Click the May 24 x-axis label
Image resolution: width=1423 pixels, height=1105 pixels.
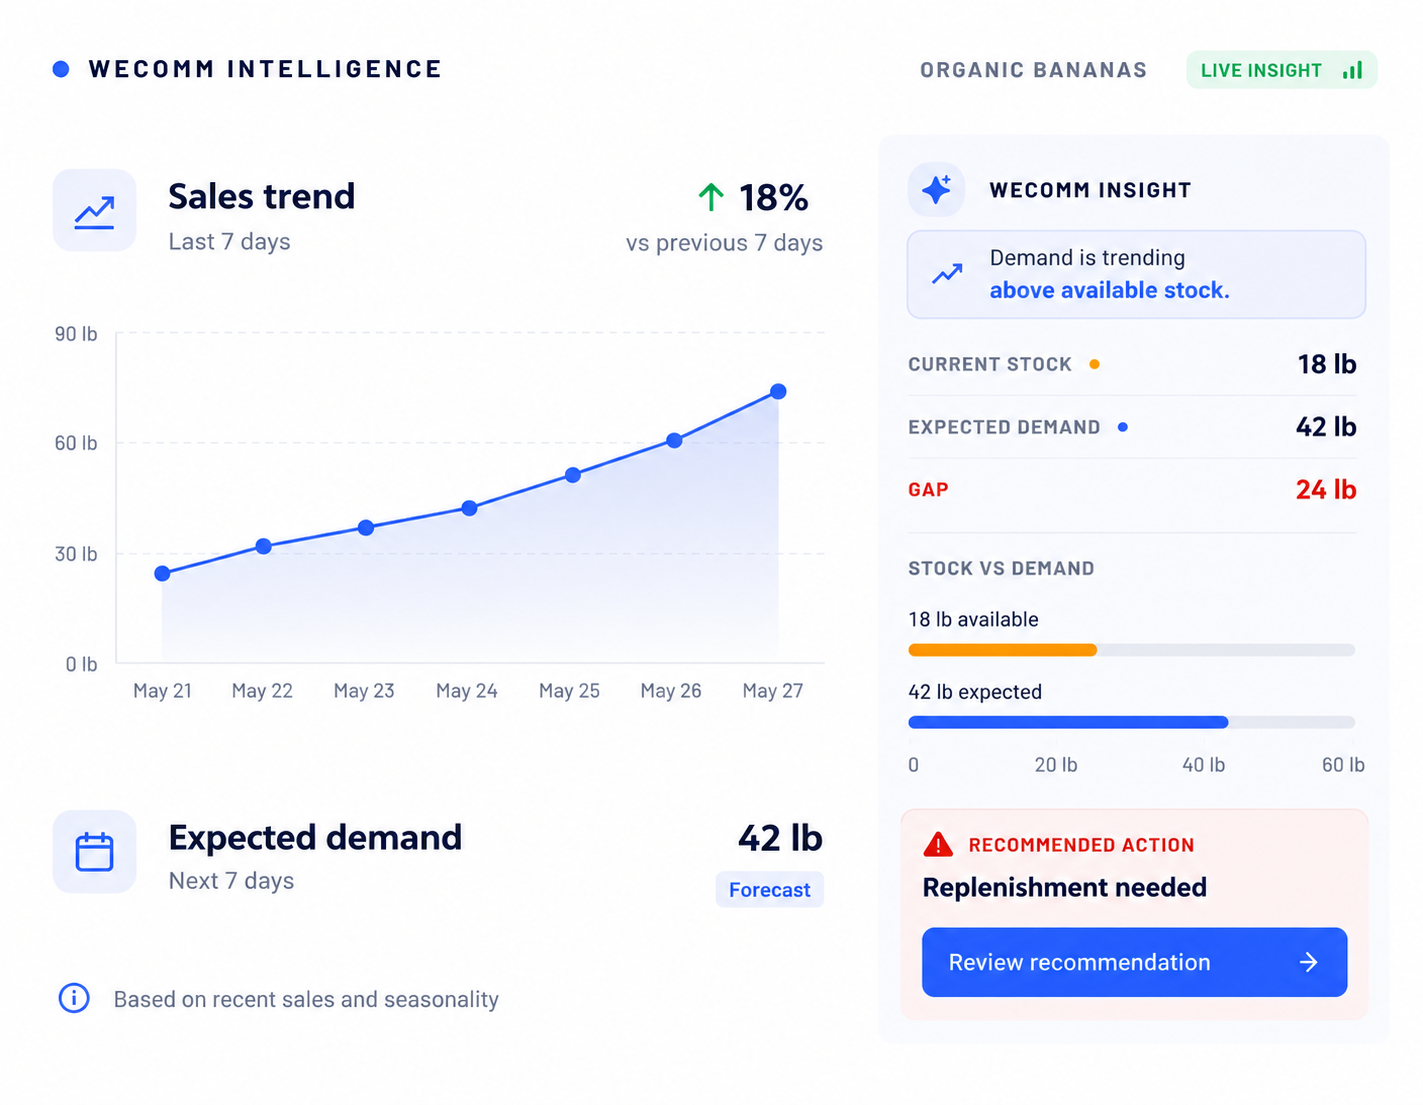tap(466, 691)
